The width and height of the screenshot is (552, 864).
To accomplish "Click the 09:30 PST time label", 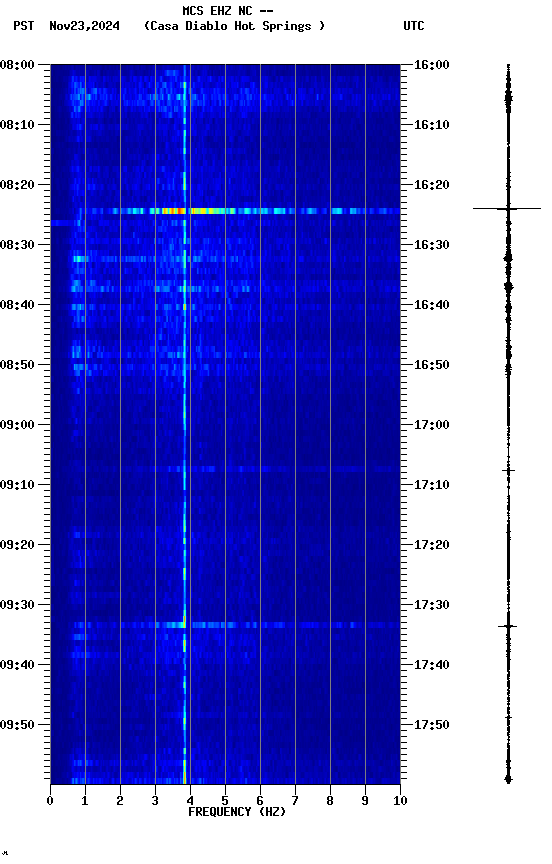I will (17, 605).
